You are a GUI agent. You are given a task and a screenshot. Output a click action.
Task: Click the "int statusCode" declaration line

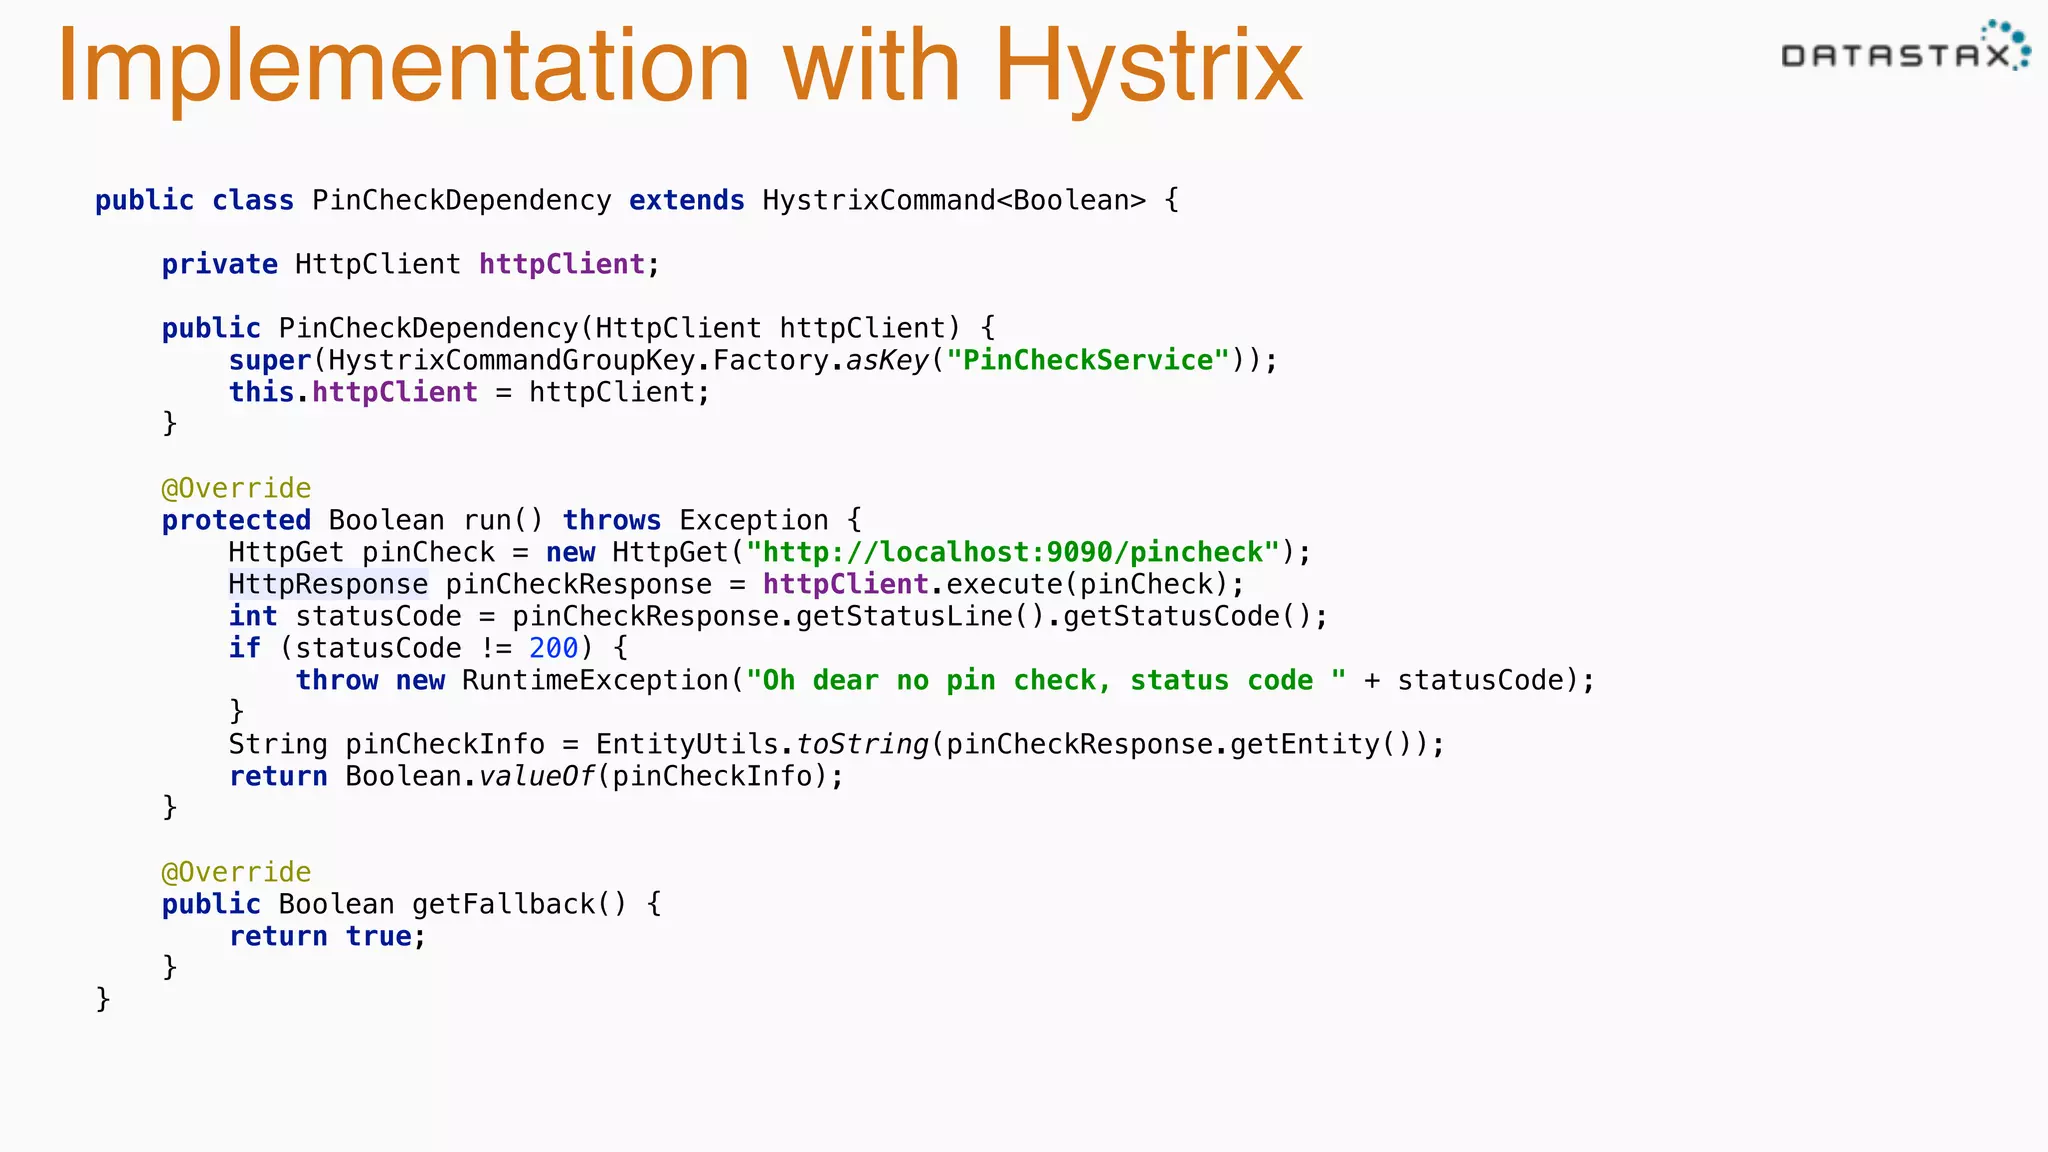pos(778,617)
